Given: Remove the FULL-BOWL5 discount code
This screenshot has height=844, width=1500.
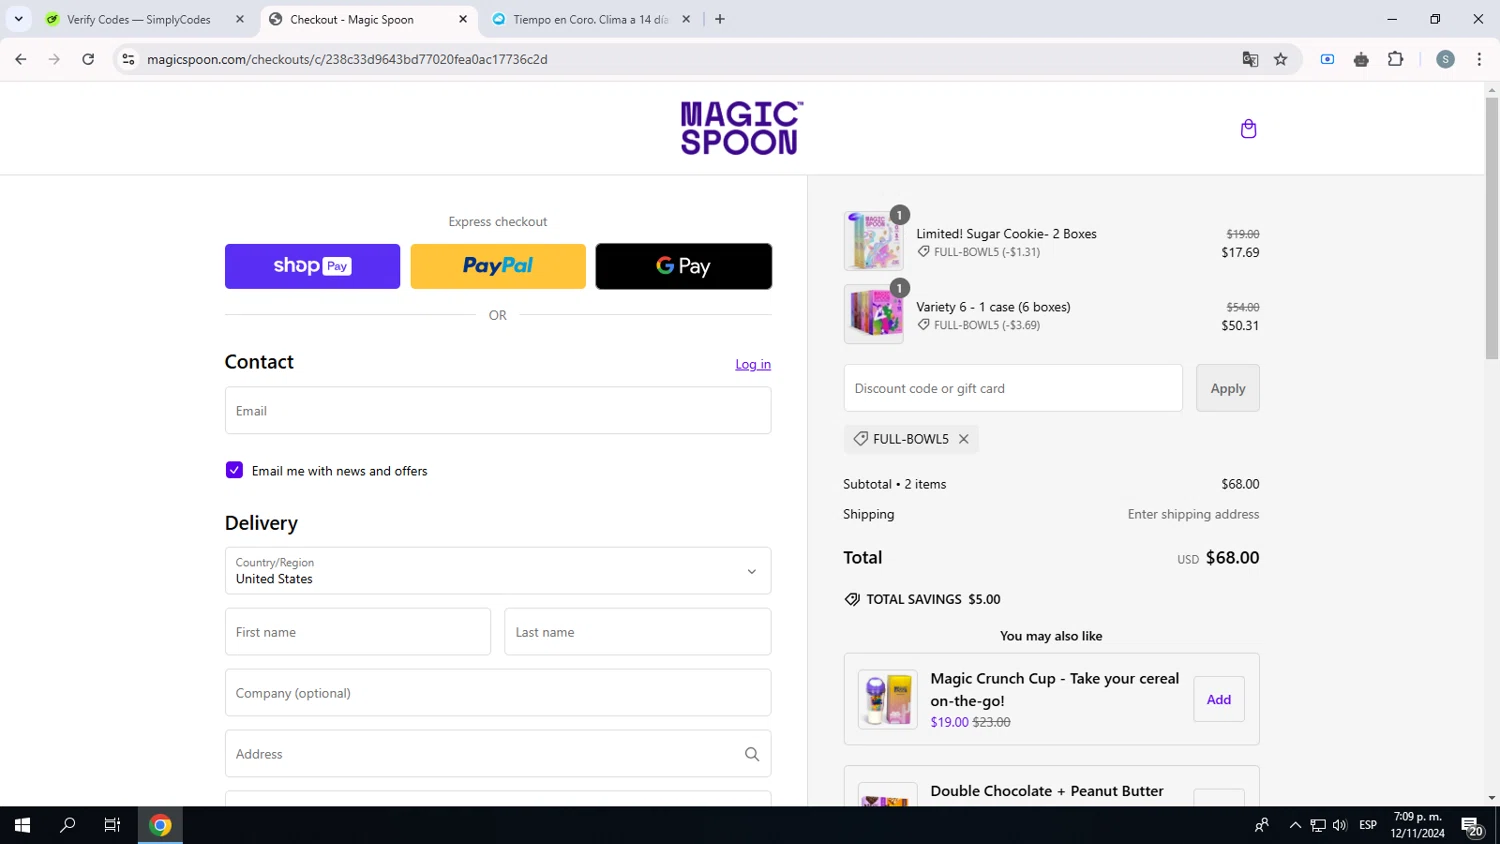Looking at the screenshot, I should 963,439.
